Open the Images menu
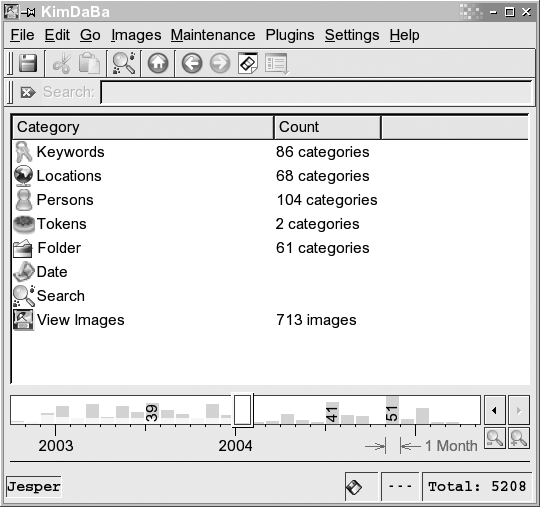 coord(136,35)
